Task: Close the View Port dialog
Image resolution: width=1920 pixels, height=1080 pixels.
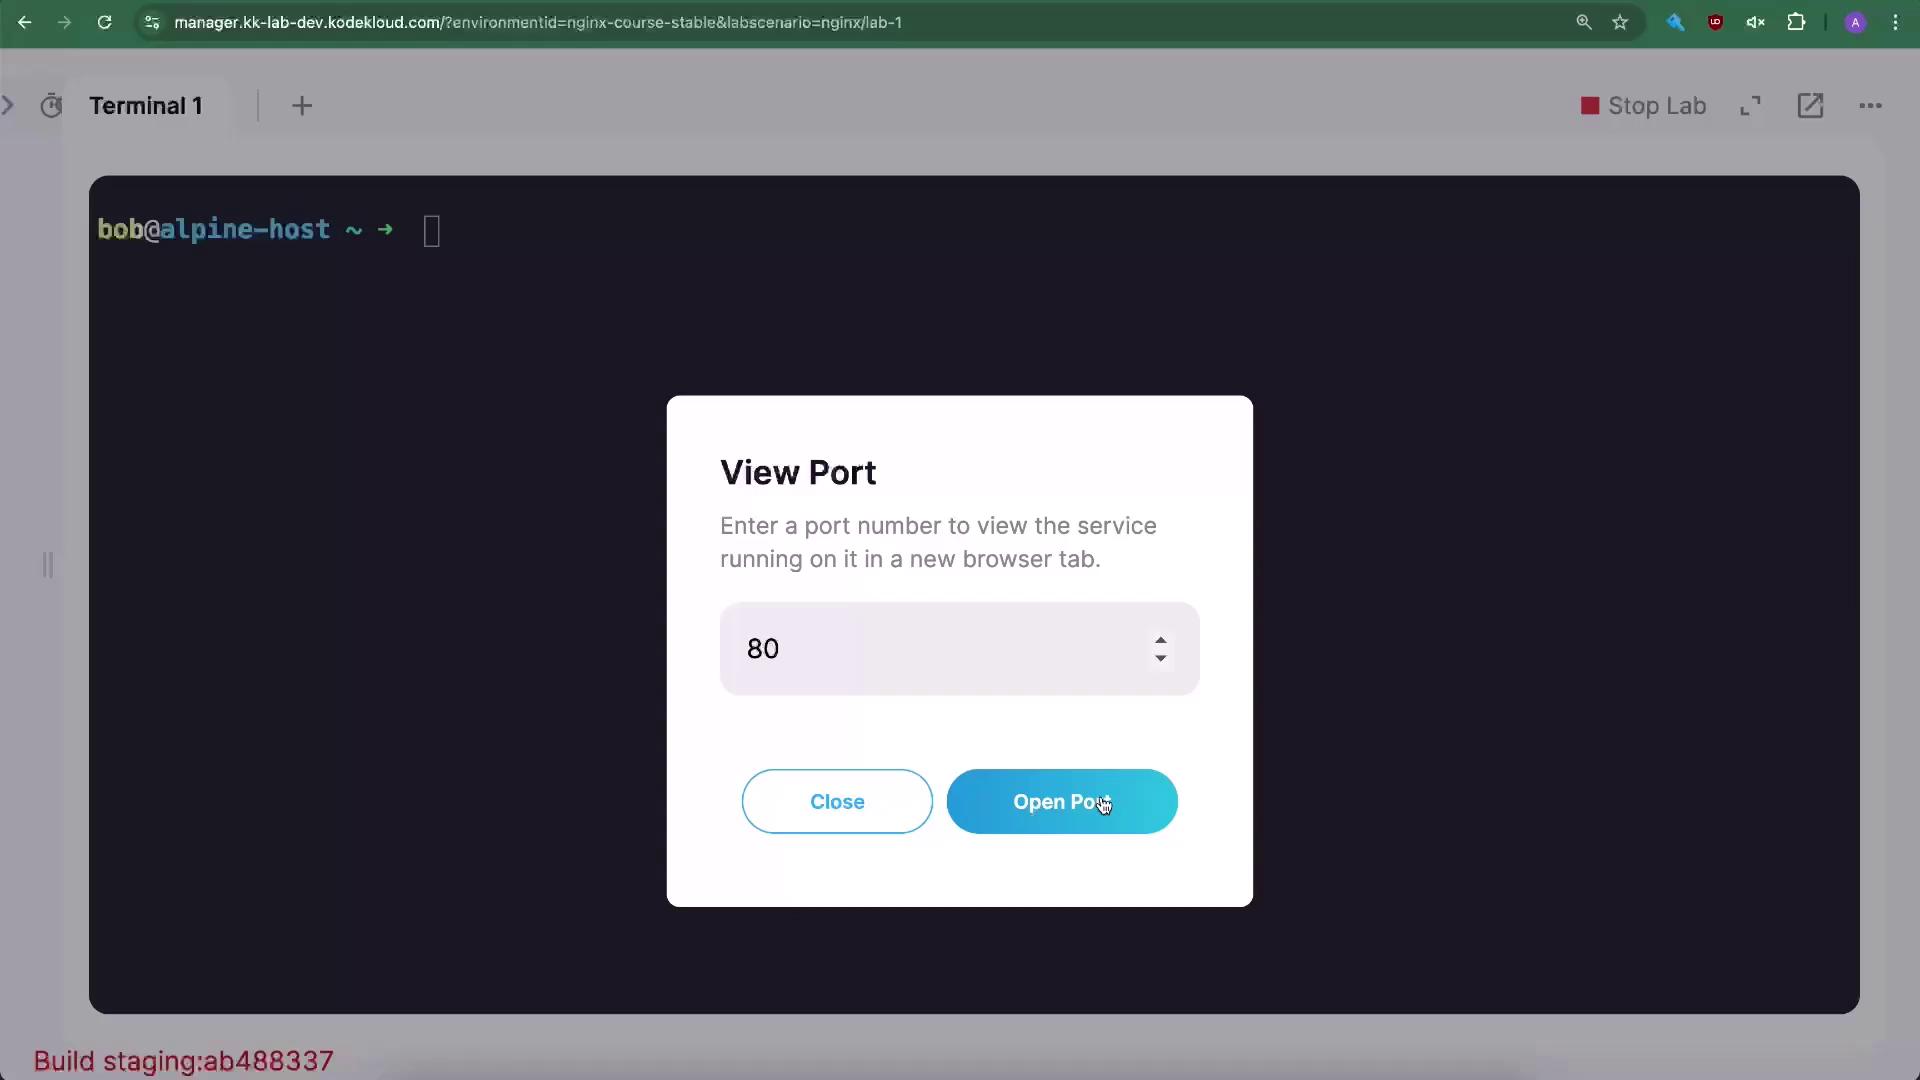Action: point(837,801)
